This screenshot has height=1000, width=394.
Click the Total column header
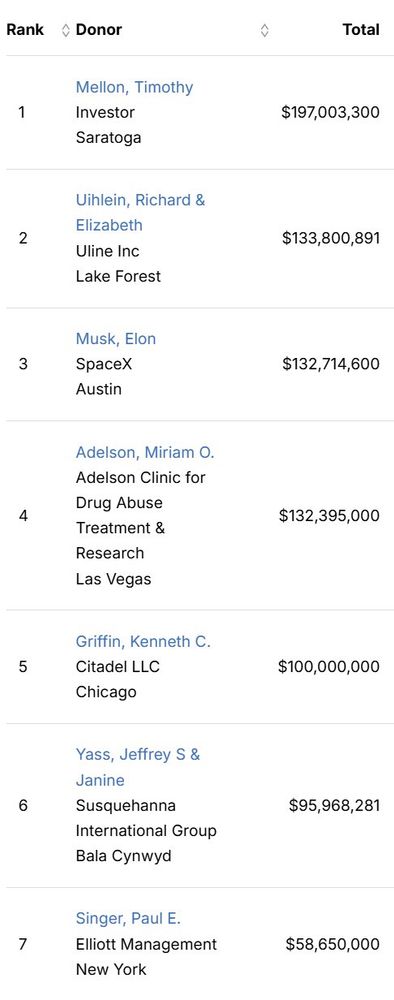coord(361,30)
